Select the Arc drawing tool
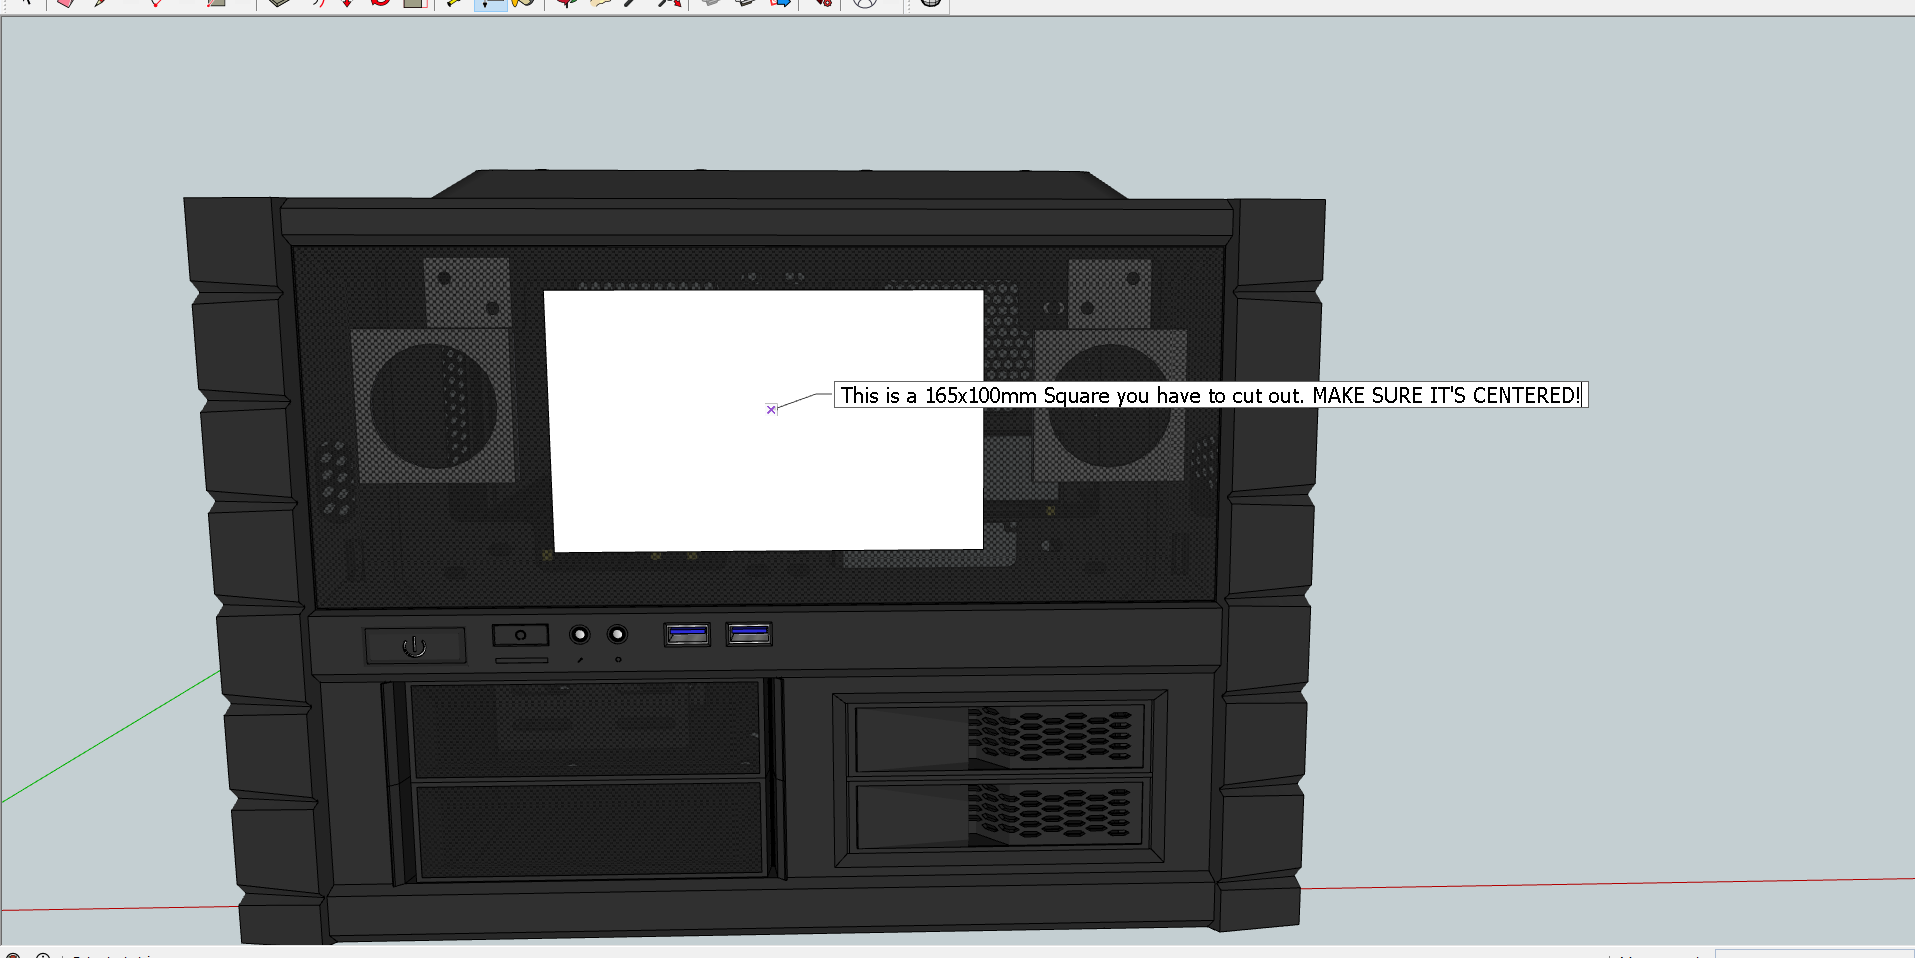Image resolution: width=1915 pixels, height=958 pixels. click(155, 4)
